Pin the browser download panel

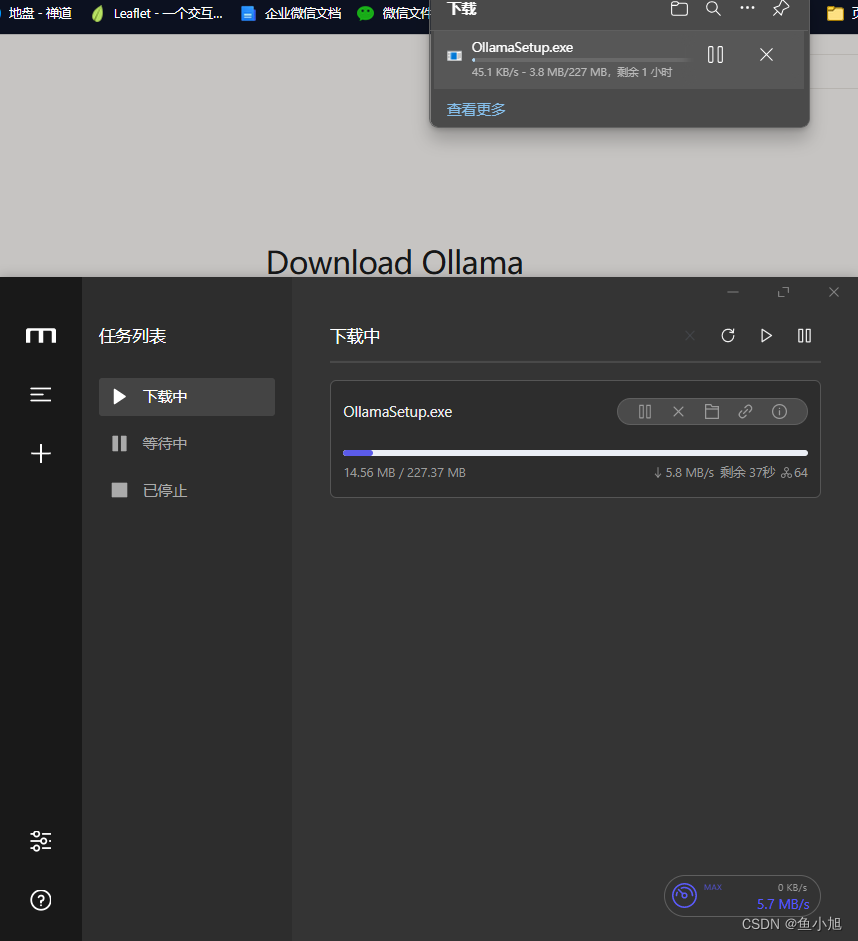[781, 8]
